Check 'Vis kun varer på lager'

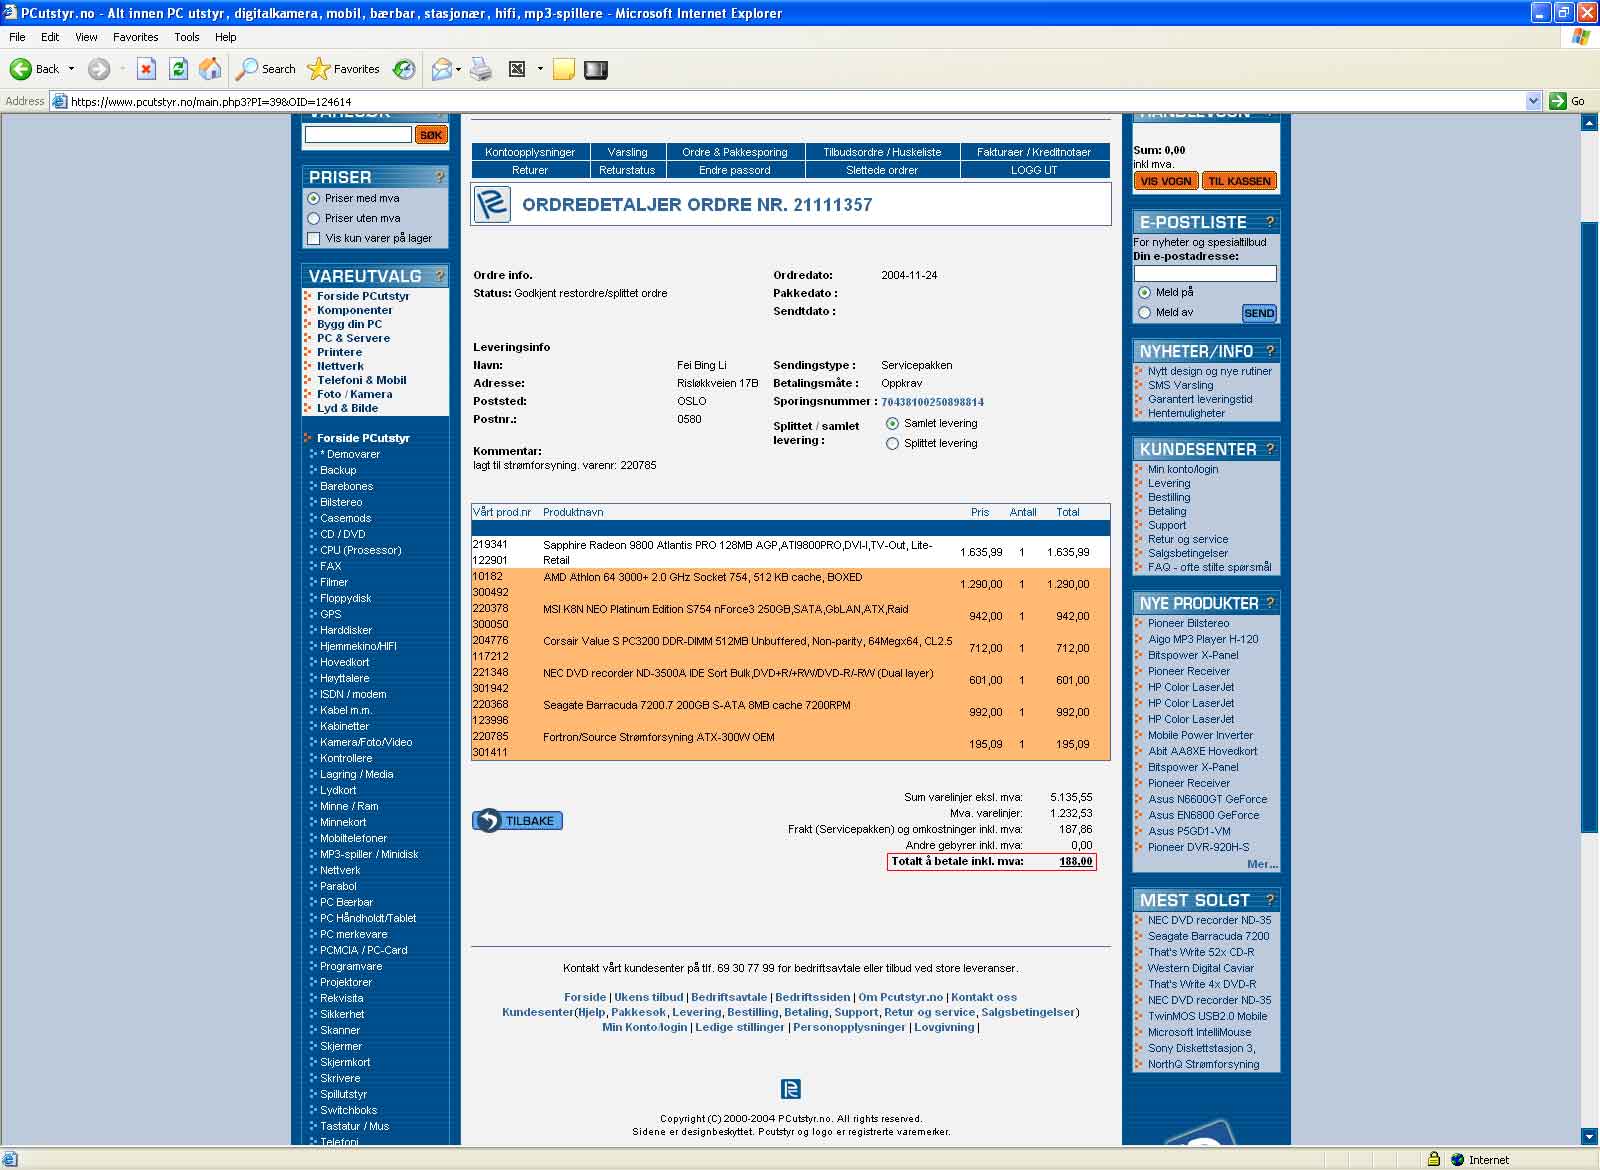pos(314,238)
